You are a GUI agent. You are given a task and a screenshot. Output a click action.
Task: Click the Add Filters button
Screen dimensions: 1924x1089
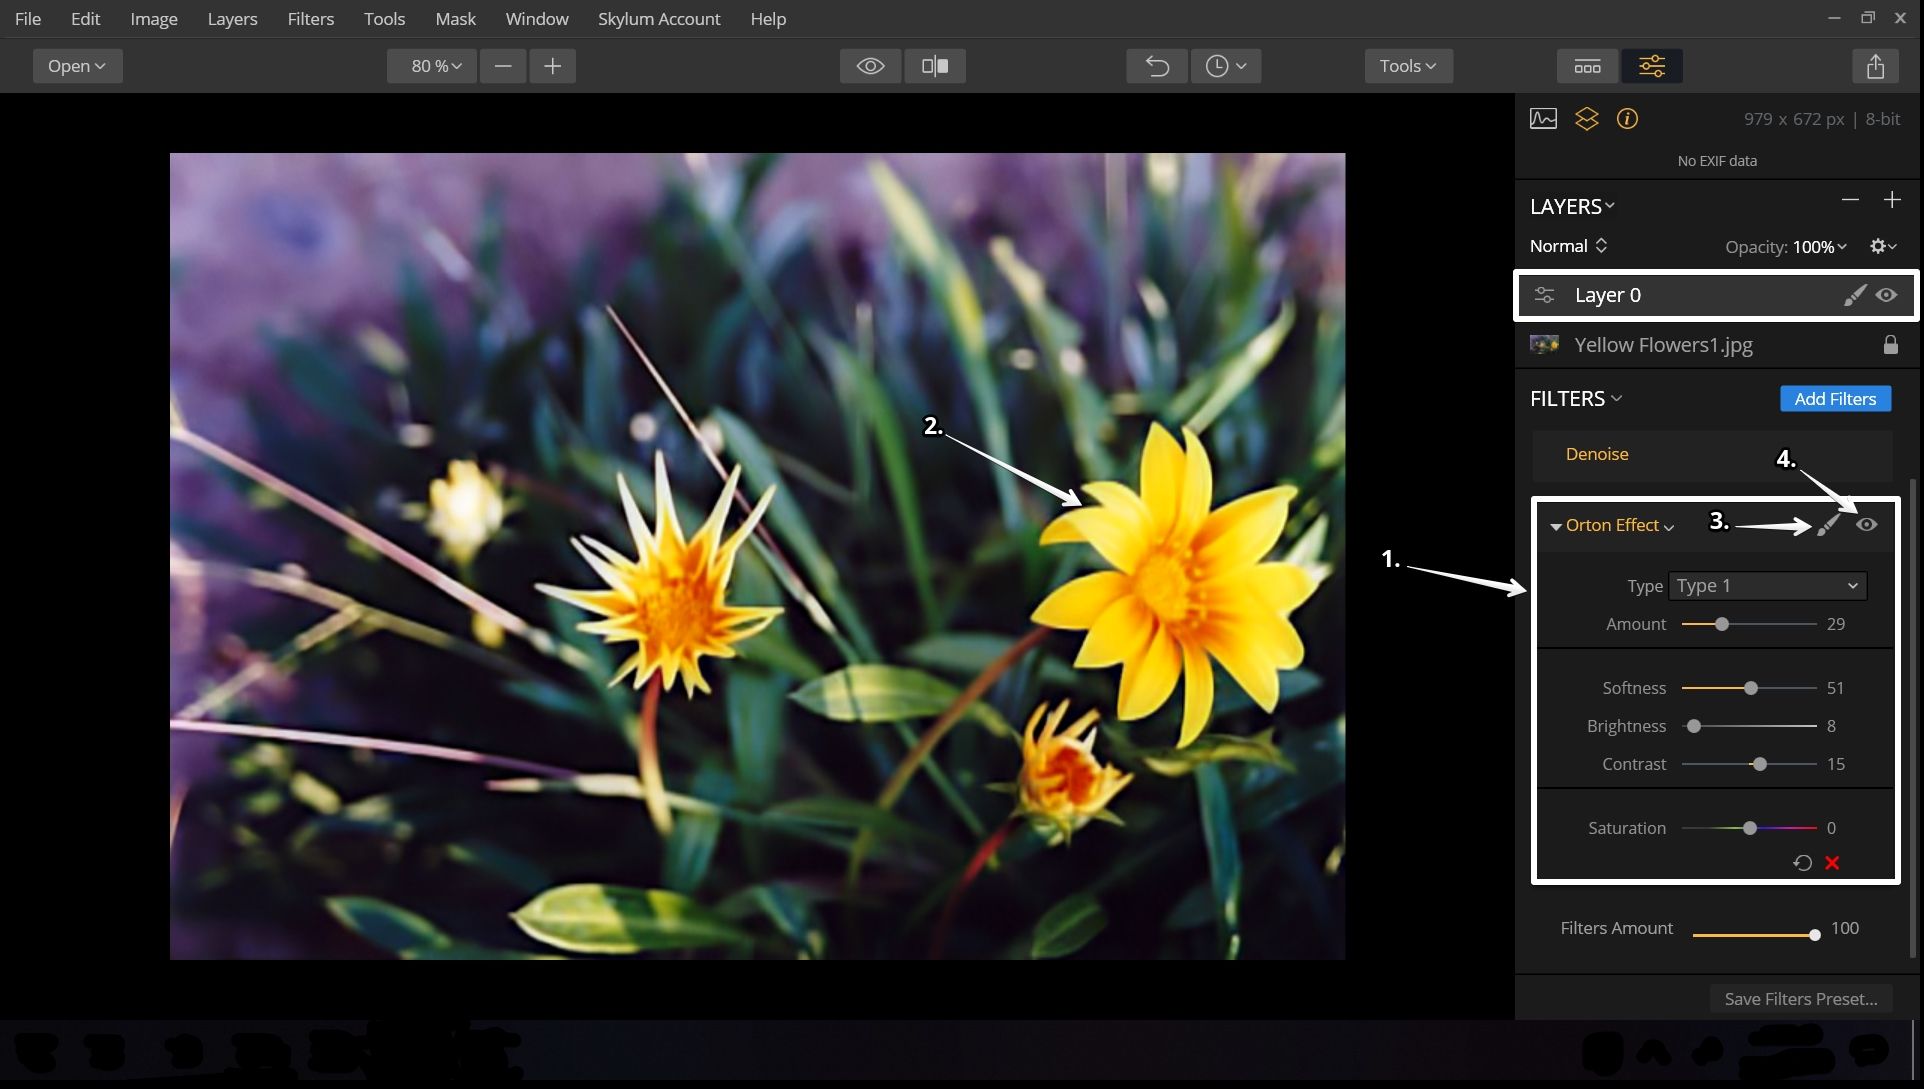[1835, 399]
